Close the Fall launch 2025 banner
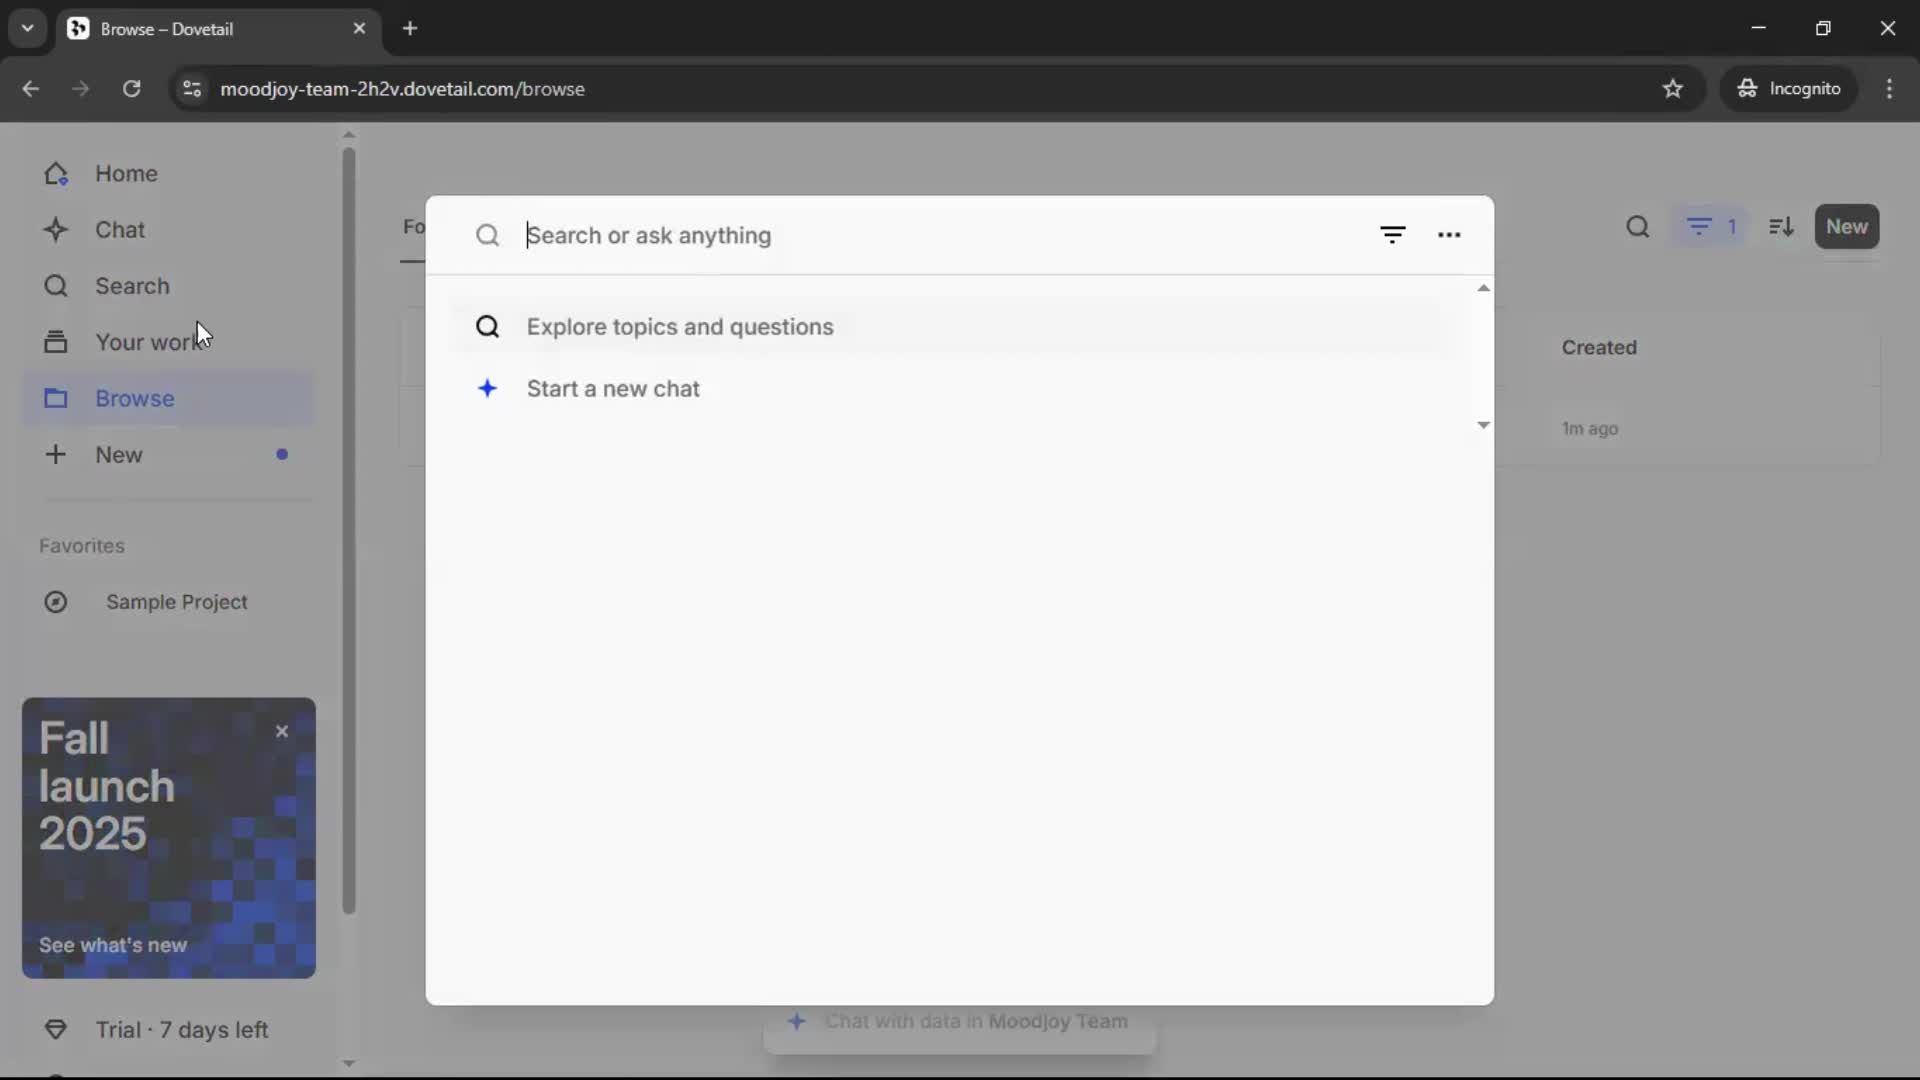Image resolution: width=1920 pixels, height=1080 pixels. click(282, 731)
